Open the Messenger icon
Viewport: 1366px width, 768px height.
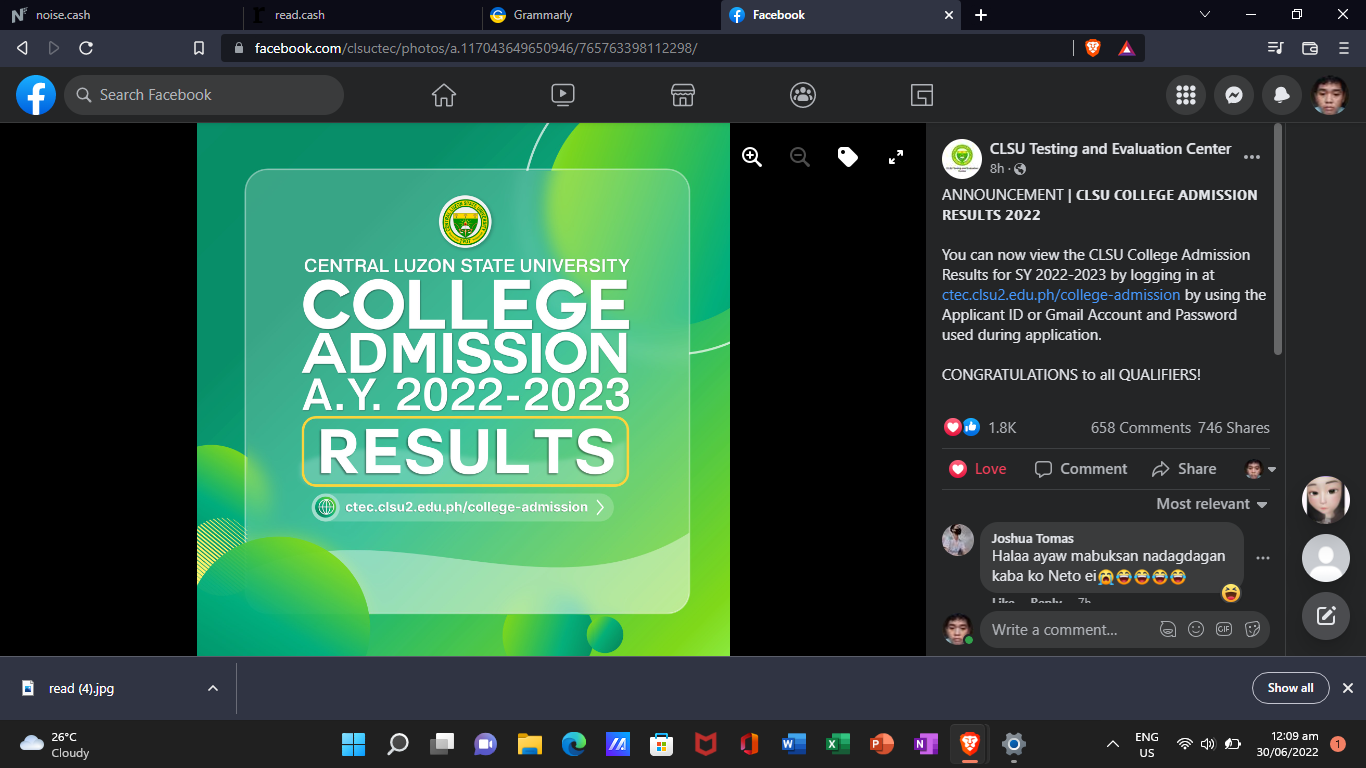pyautogui.click(x=1234, y=95)
